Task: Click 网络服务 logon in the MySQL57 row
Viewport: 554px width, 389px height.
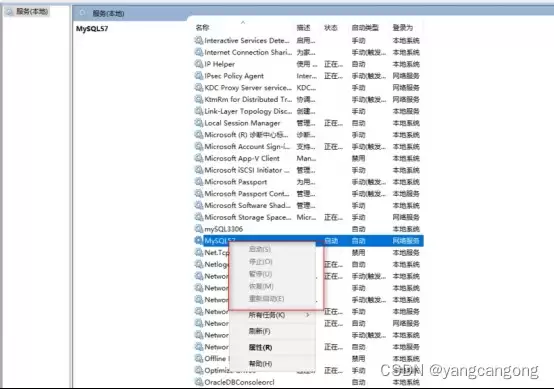Action: pos(406,241)
